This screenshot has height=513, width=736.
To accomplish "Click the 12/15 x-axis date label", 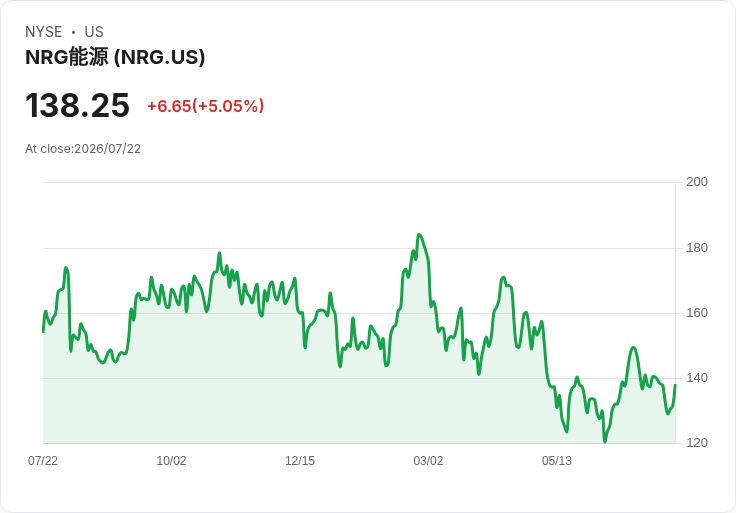I will click(300, 461).
